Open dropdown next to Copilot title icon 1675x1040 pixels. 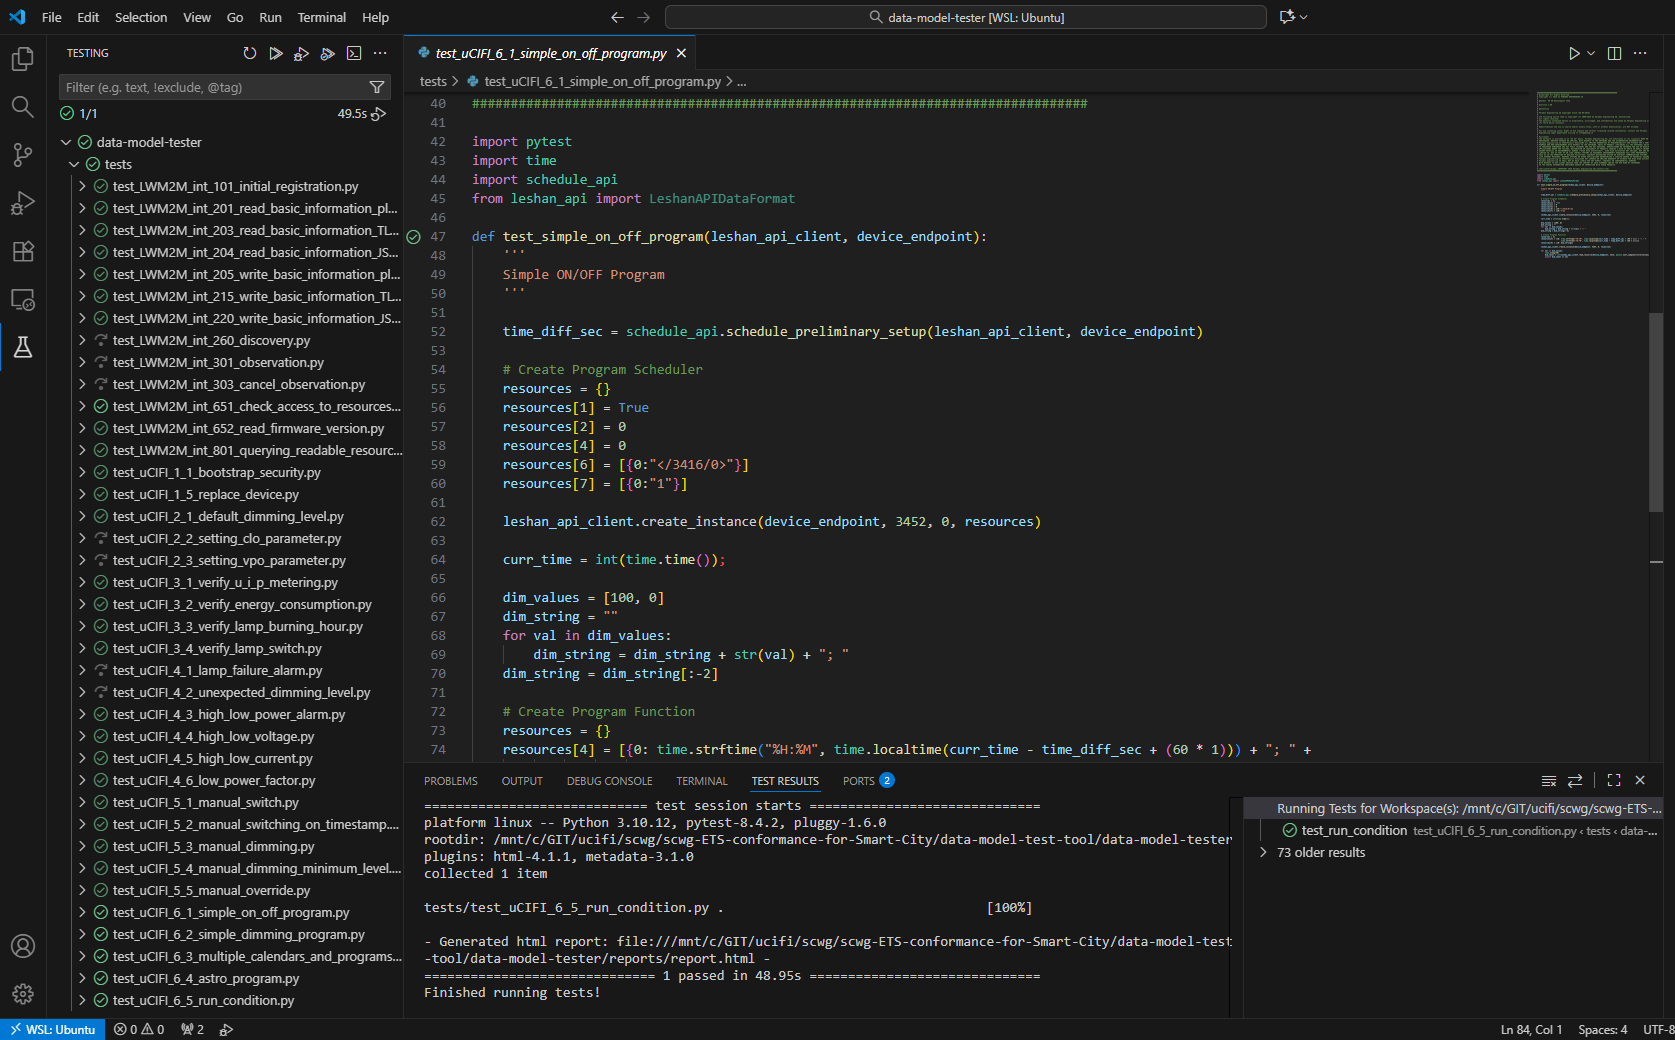pyautogui.click(x=1303, y=17)
